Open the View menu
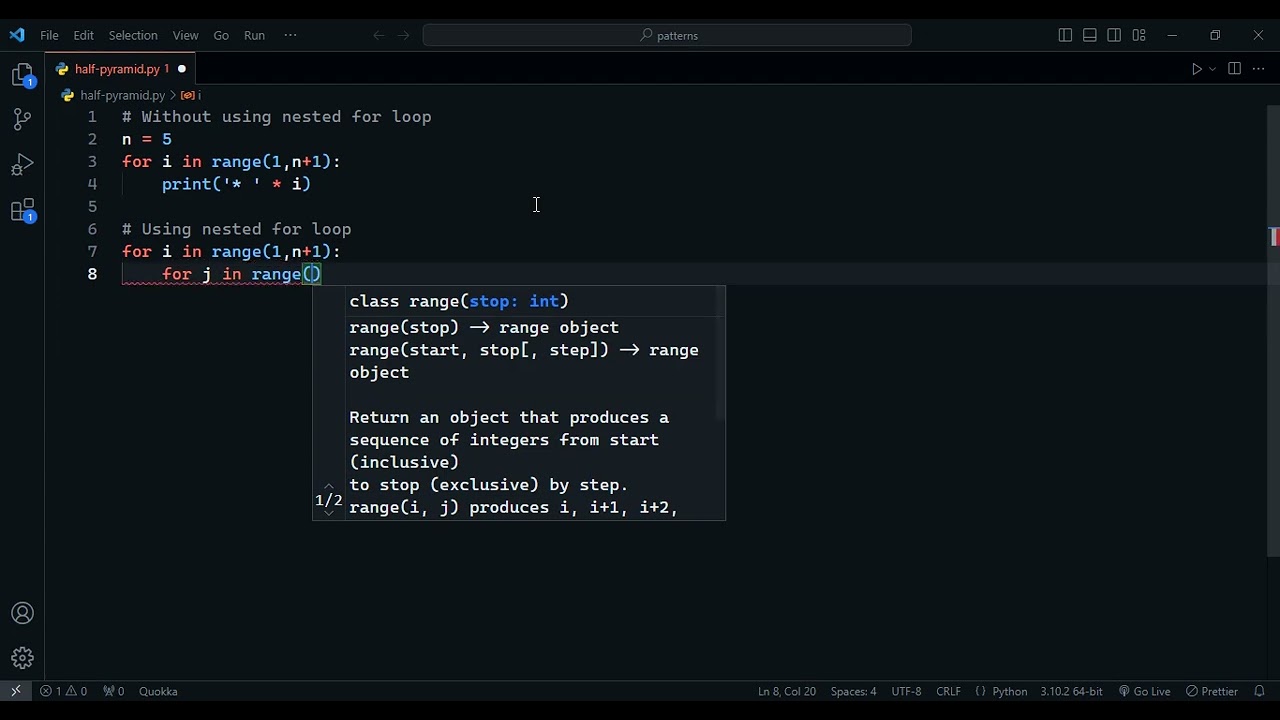Image resolution: width=1280 pixels, height=720 pixels. 185,35
